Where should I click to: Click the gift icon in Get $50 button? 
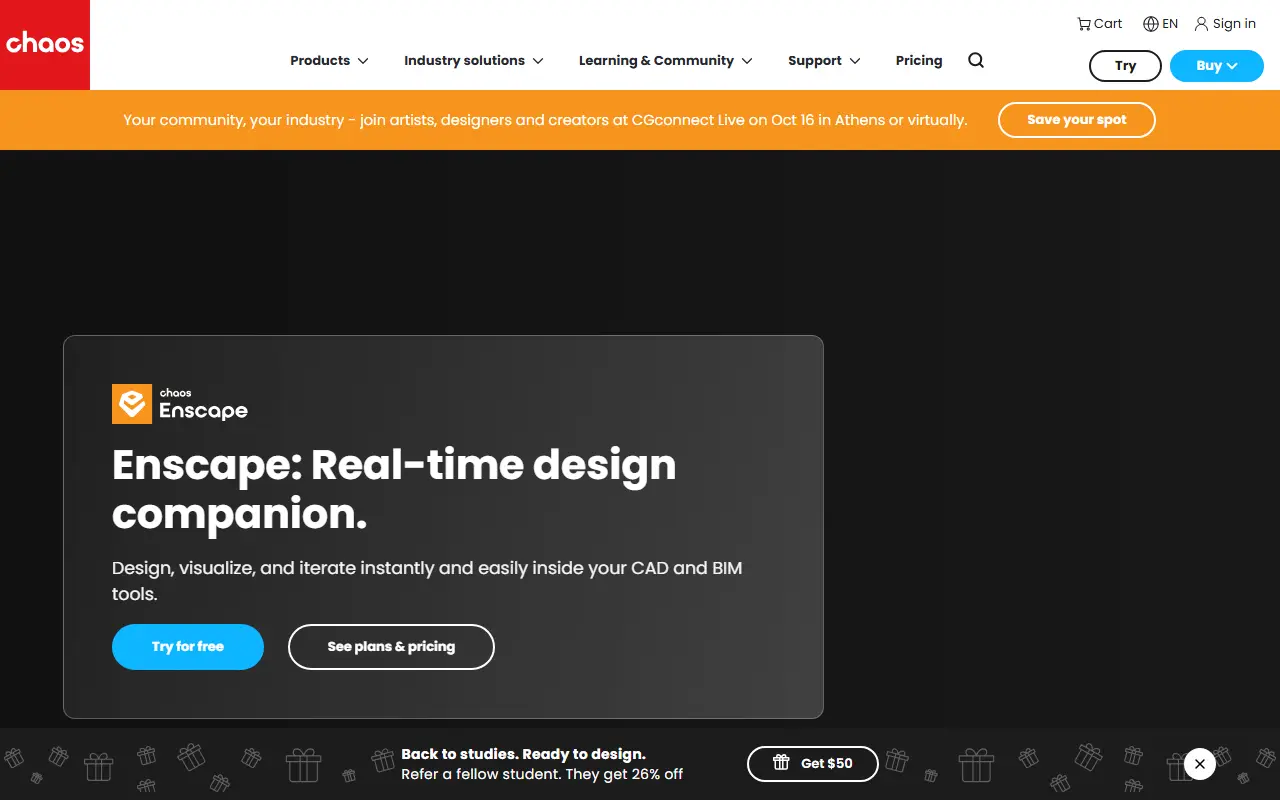click(782, 763)
